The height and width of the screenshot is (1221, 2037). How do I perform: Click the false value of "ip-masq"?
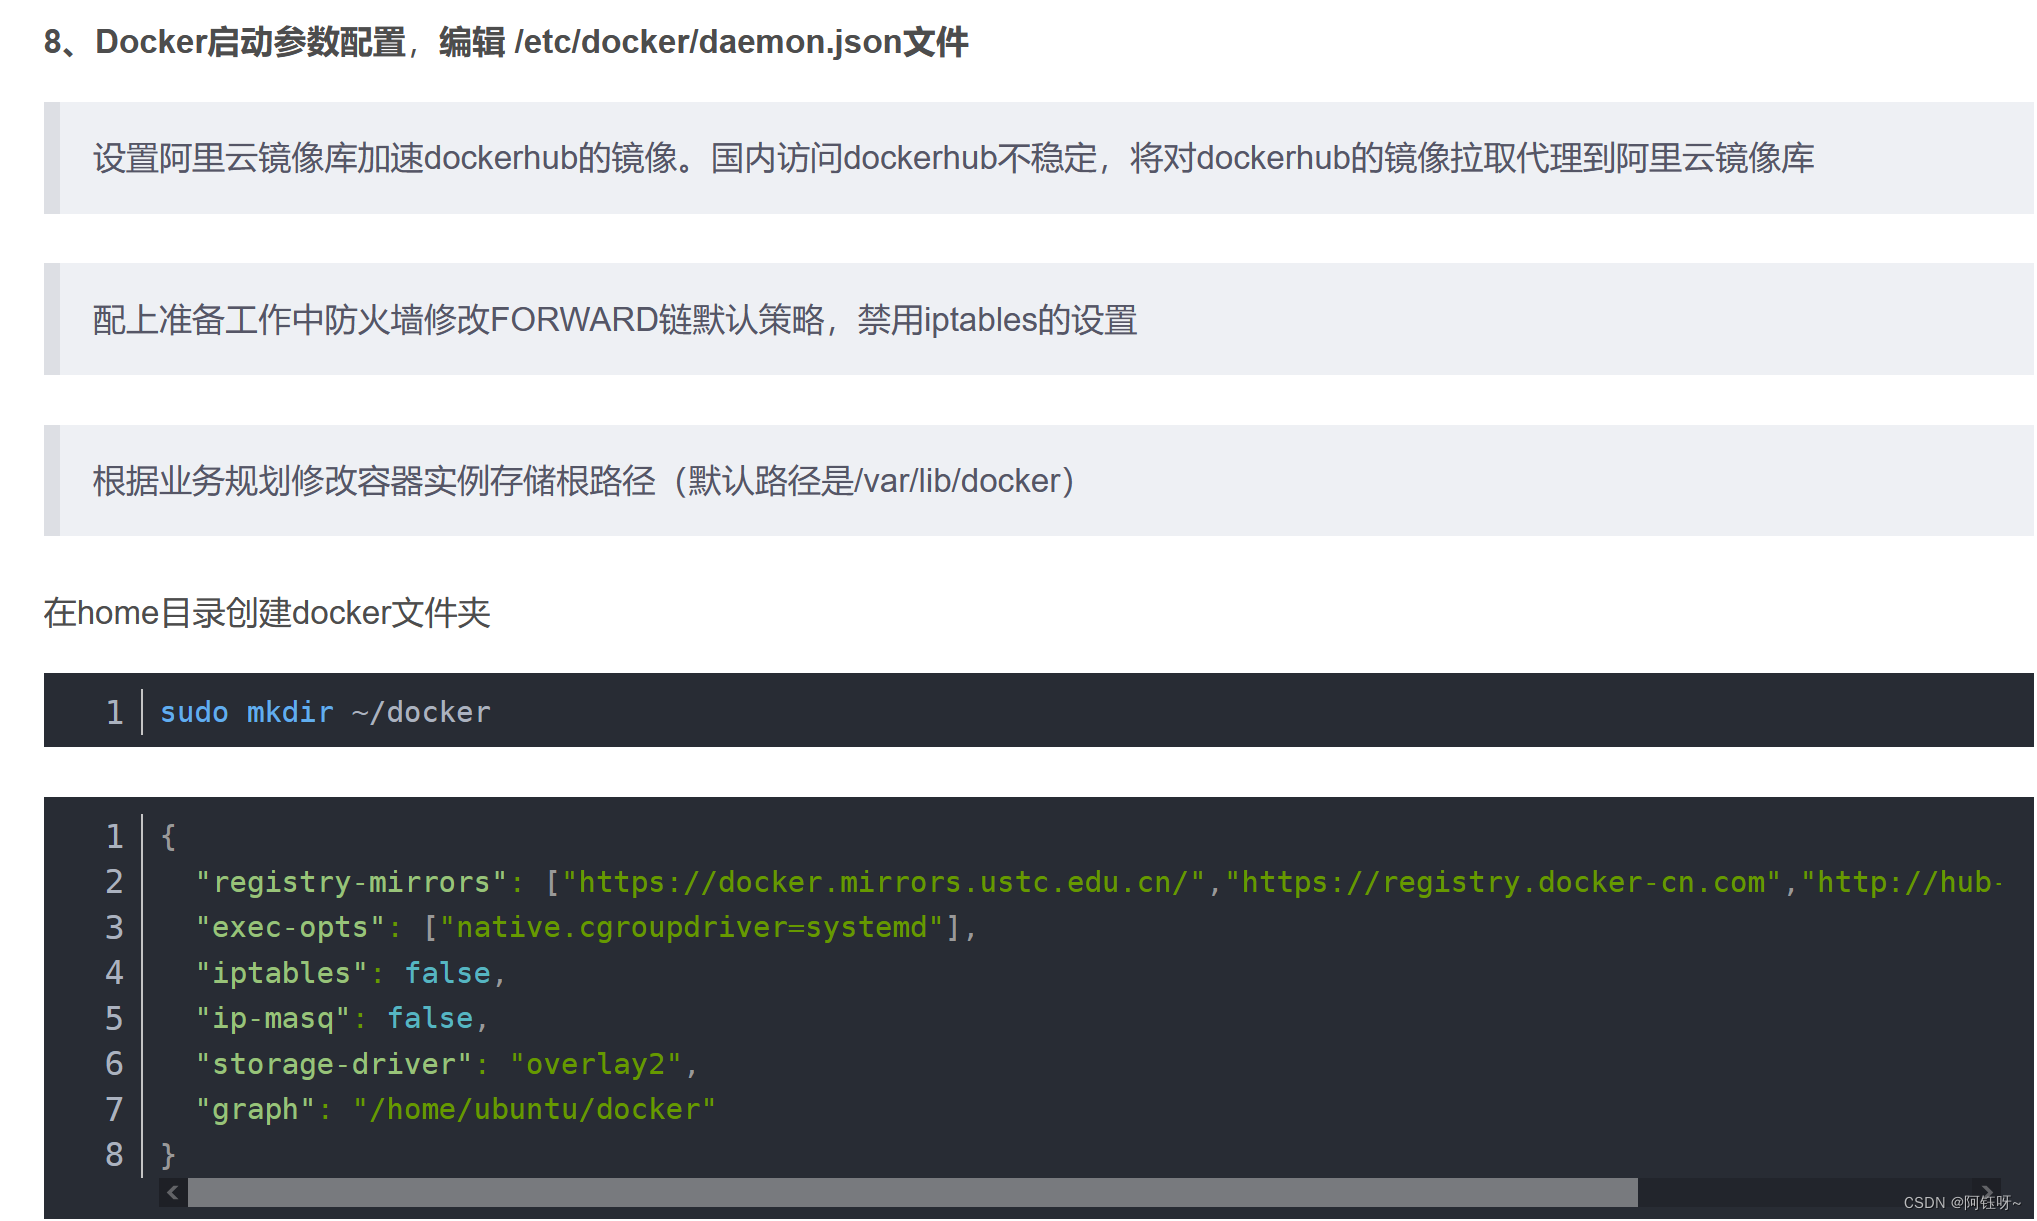pos(430,1018)
